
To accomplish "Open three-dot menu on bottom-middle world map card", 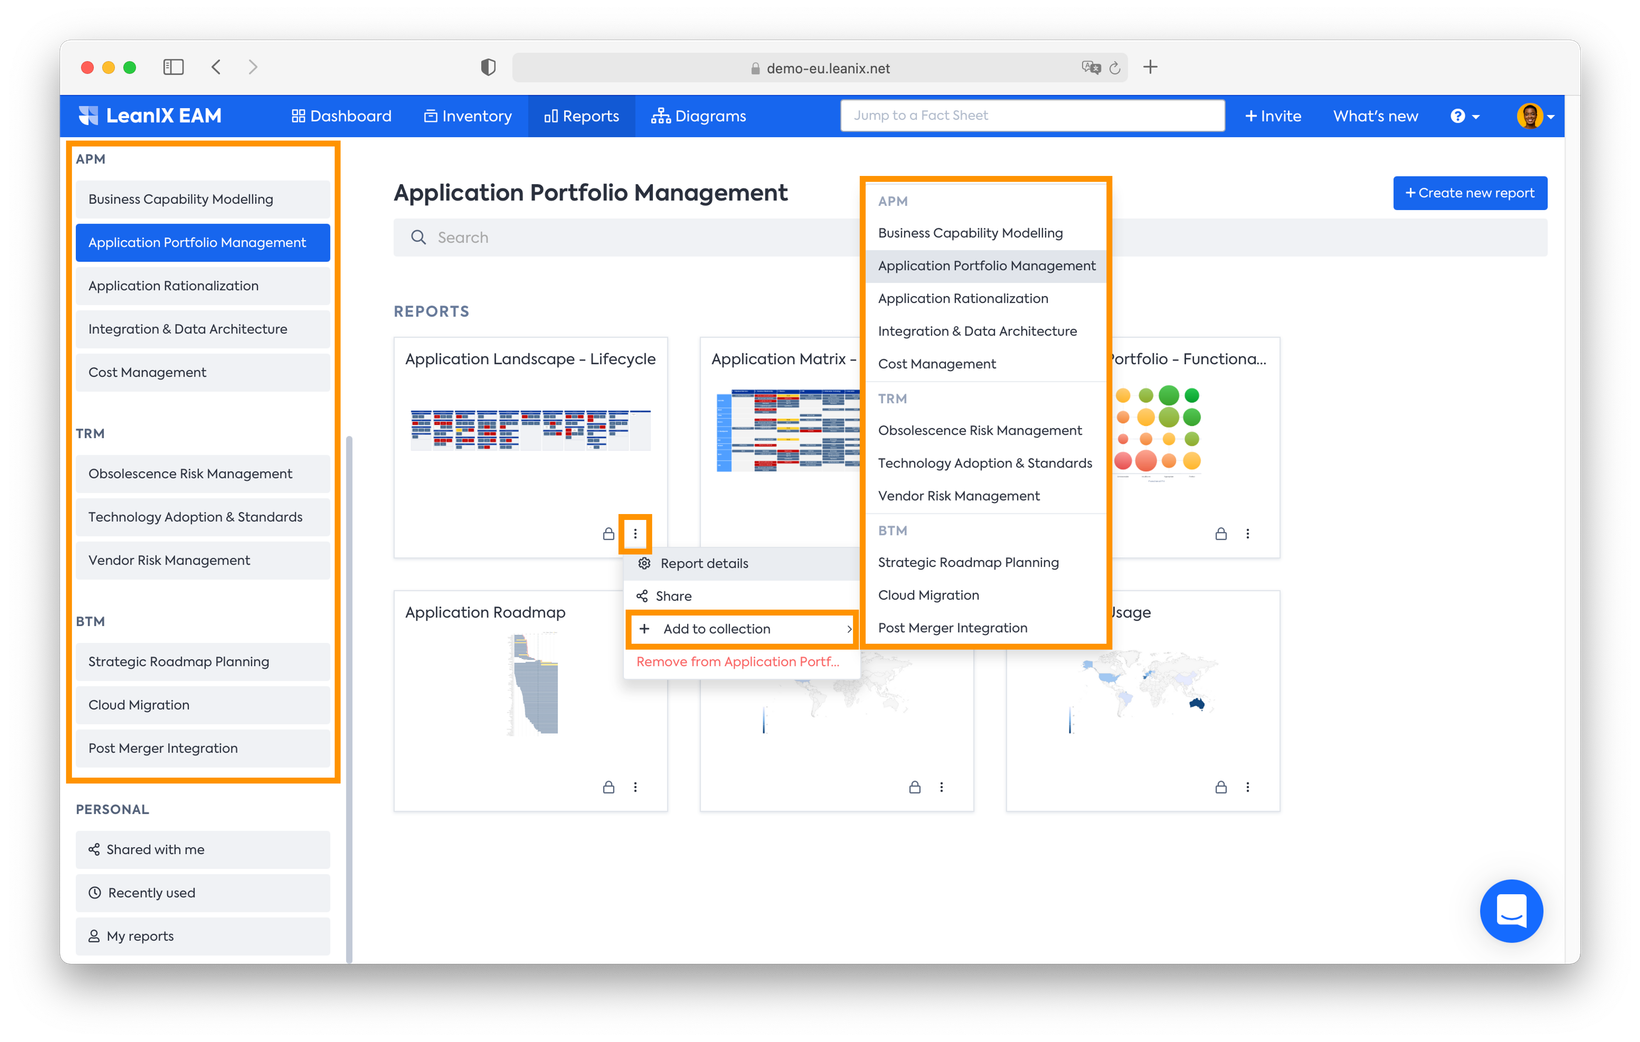I will 941,787.
